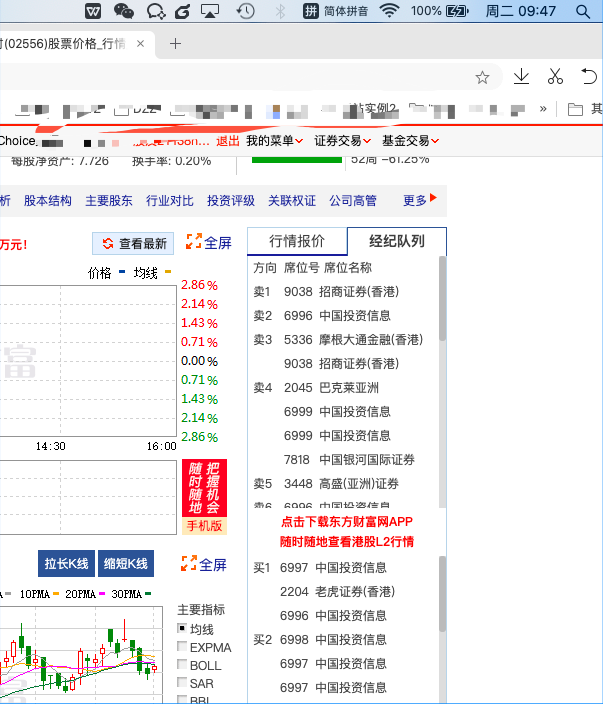Select 卖5 3448 高盛(亚洲)证券 row
The height and width of the screenshot is (704, 603).
click(x=343, y=484)
